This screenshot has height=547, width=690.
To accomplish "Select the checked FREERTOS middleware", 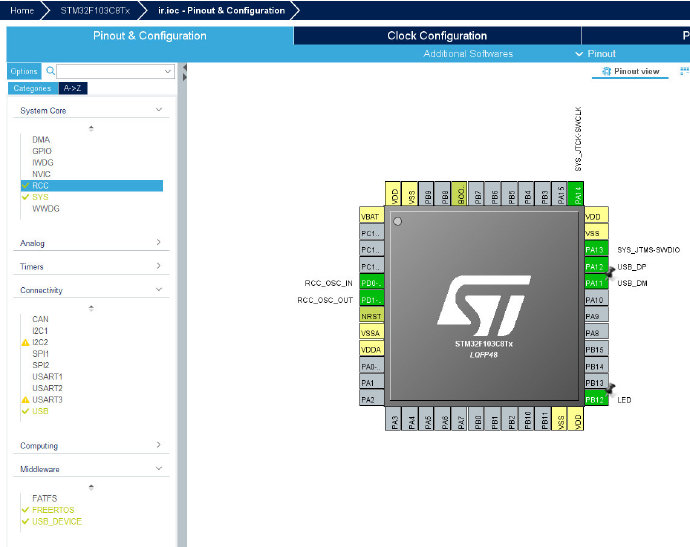I will [x=53, y=510].
